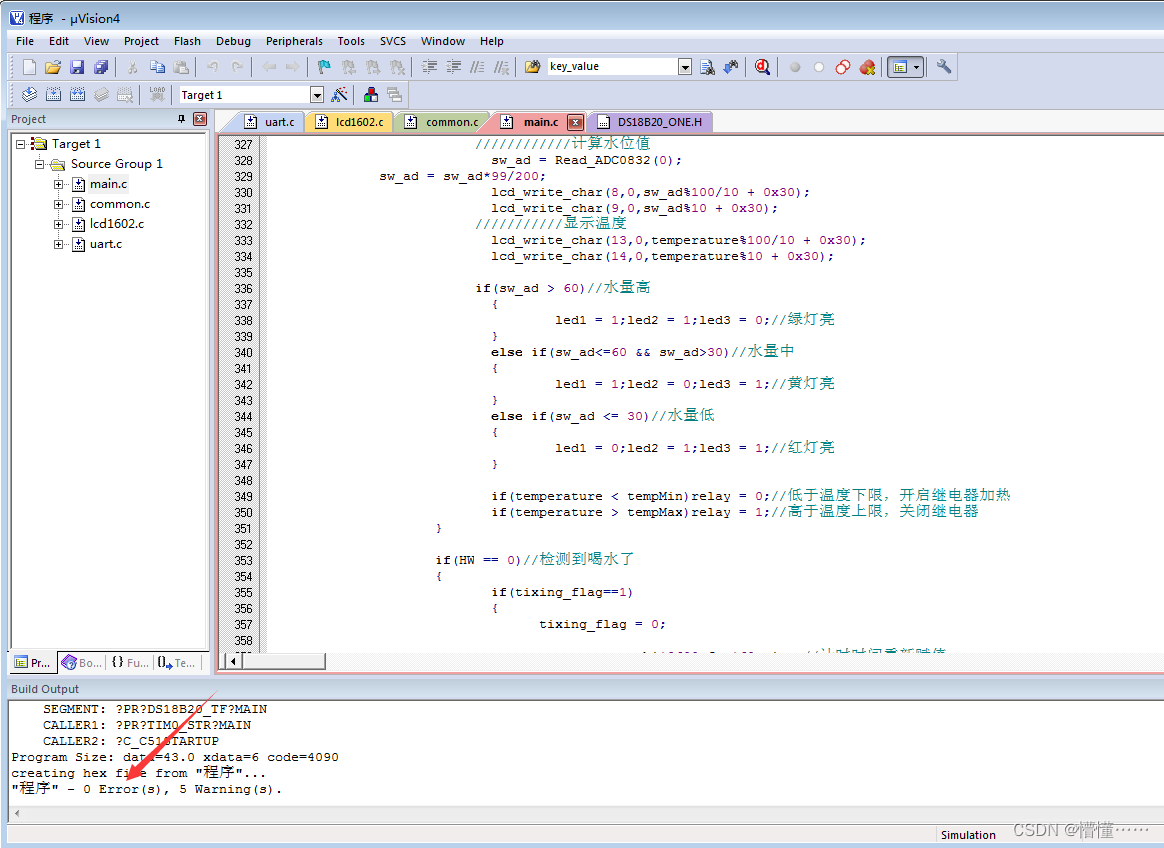
Task: Switch to DS18B20_ONE.H editor tab
Action: point(651,122)
